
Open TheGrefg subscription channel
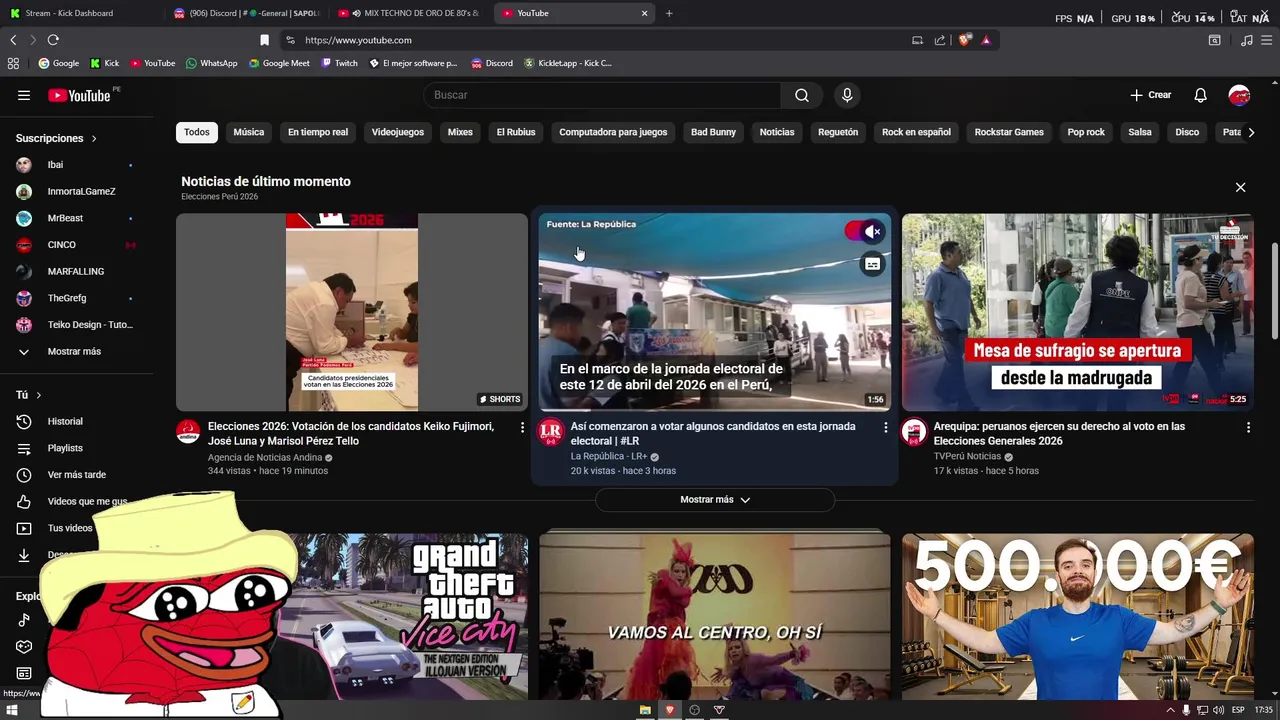(x=77, y=298)
